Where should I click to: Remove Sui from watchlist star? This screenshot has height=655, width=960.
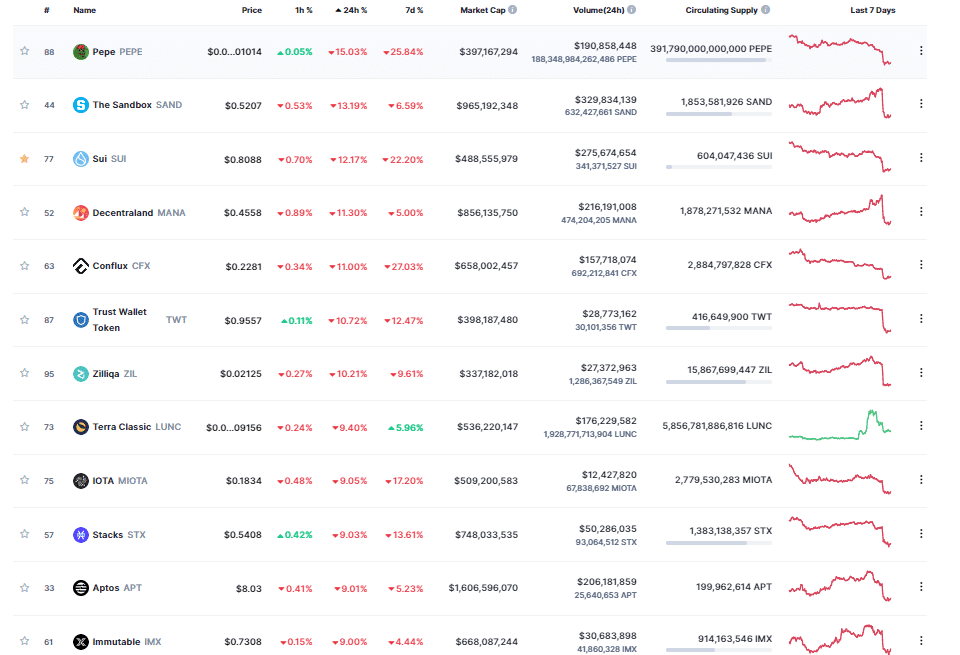24,159
